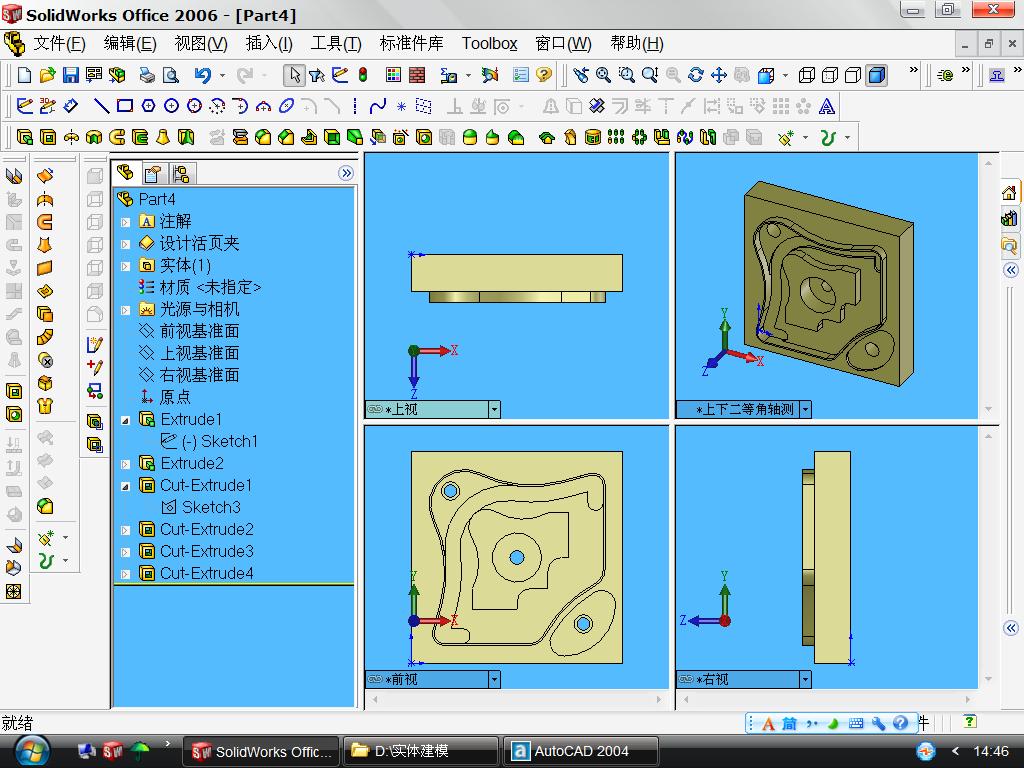
Task: Click the Pan view icon
Action: click(x=718, y=75)
